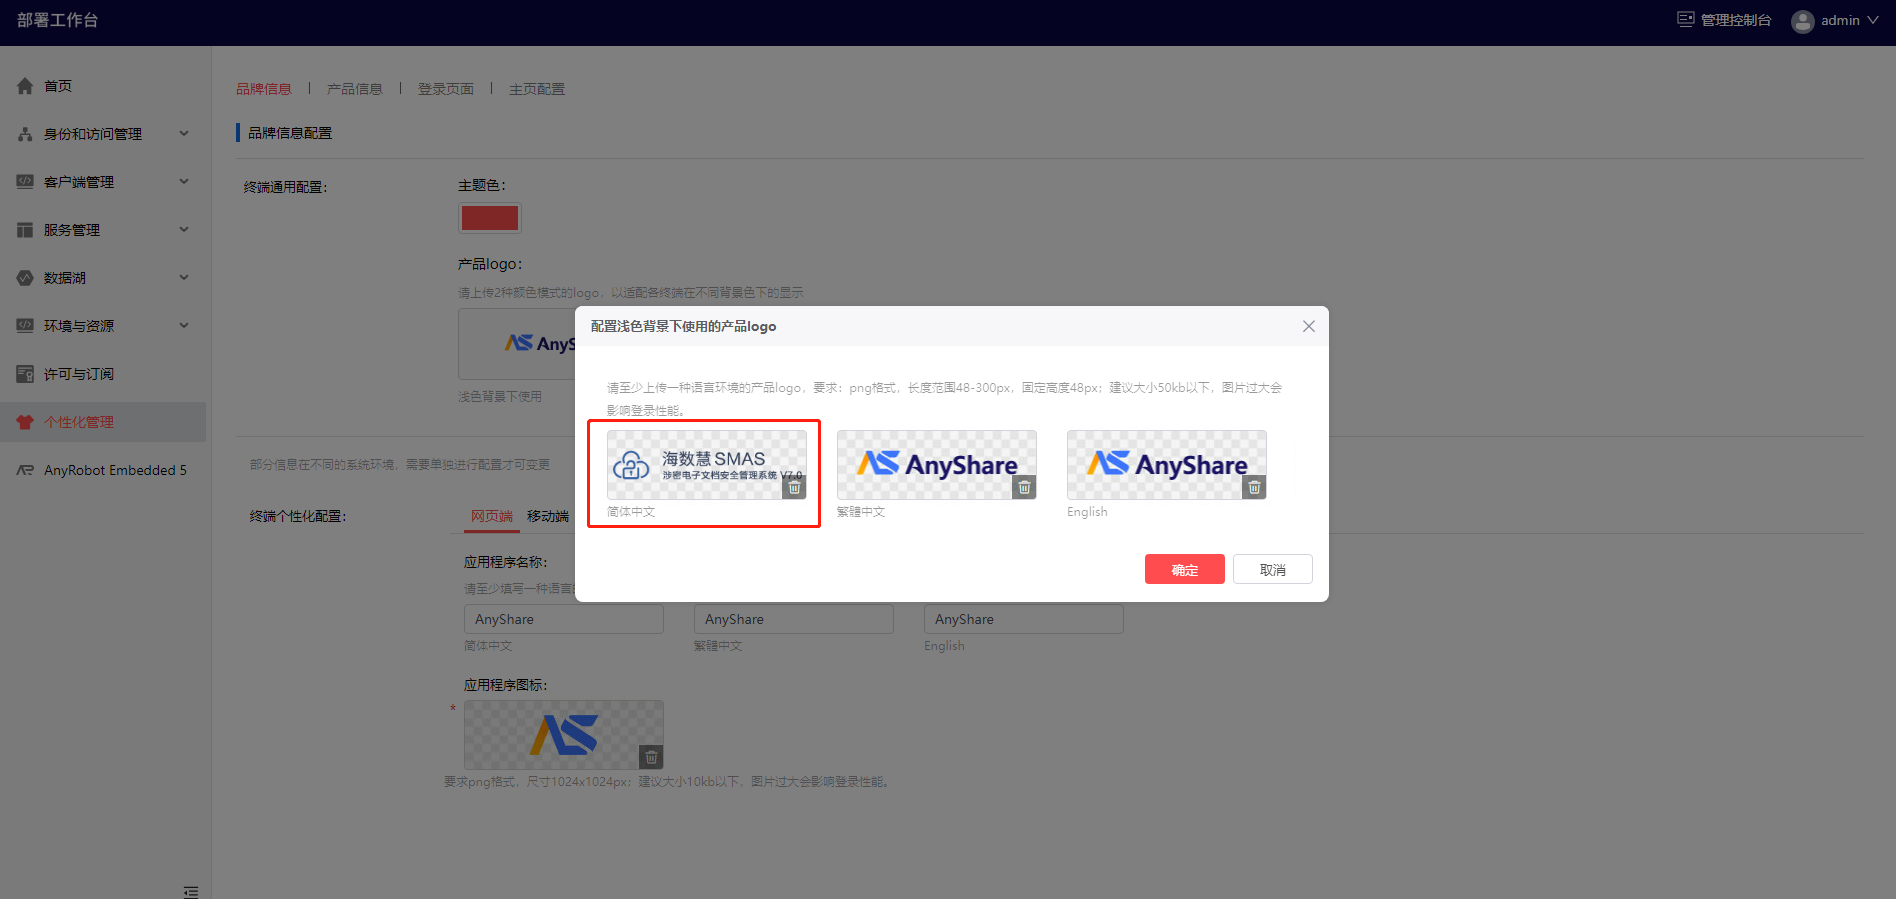Click the 环境与资源 sidebar icon

(x=25, y=326)
